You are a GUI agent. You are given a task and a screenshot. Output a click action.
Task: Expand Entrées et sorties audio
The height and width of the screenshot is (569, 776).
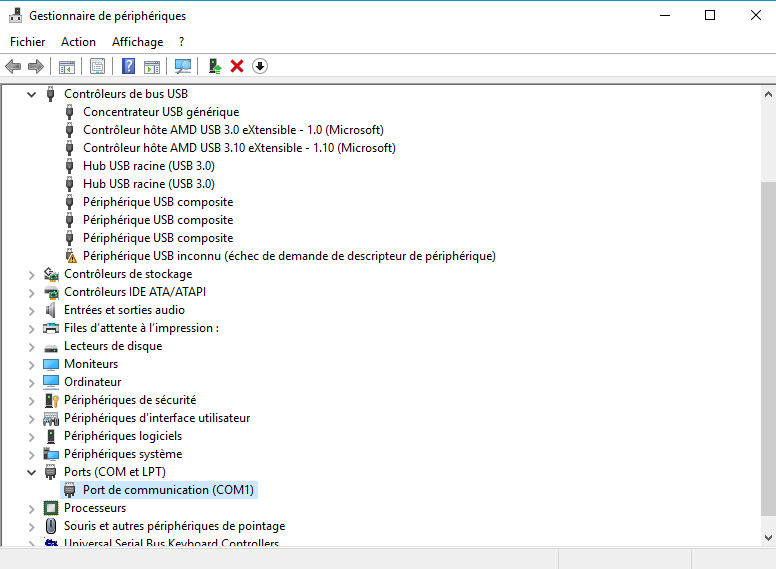(x=32, y=311)
